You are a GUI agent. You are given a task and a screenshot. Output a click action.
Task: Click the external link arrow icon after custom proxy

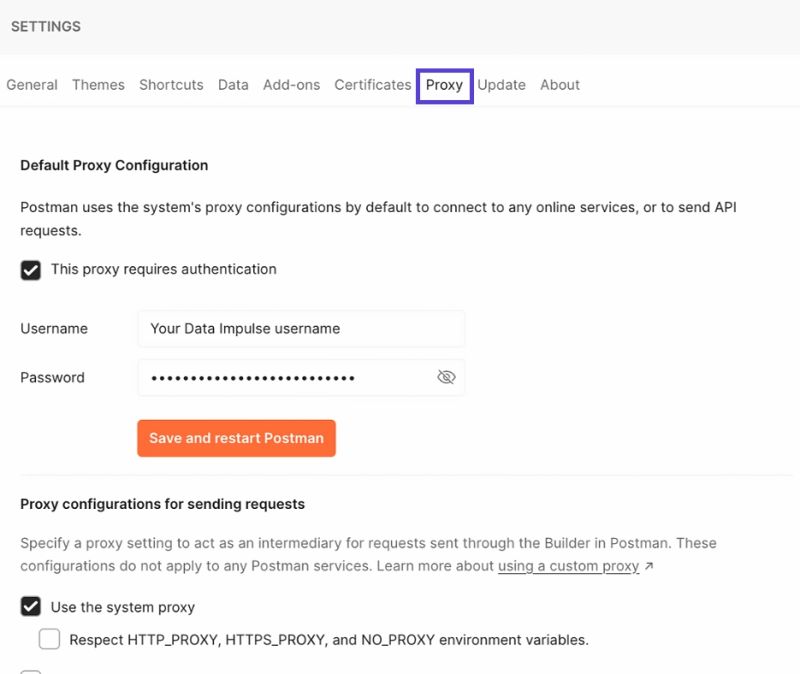(648, 566)
